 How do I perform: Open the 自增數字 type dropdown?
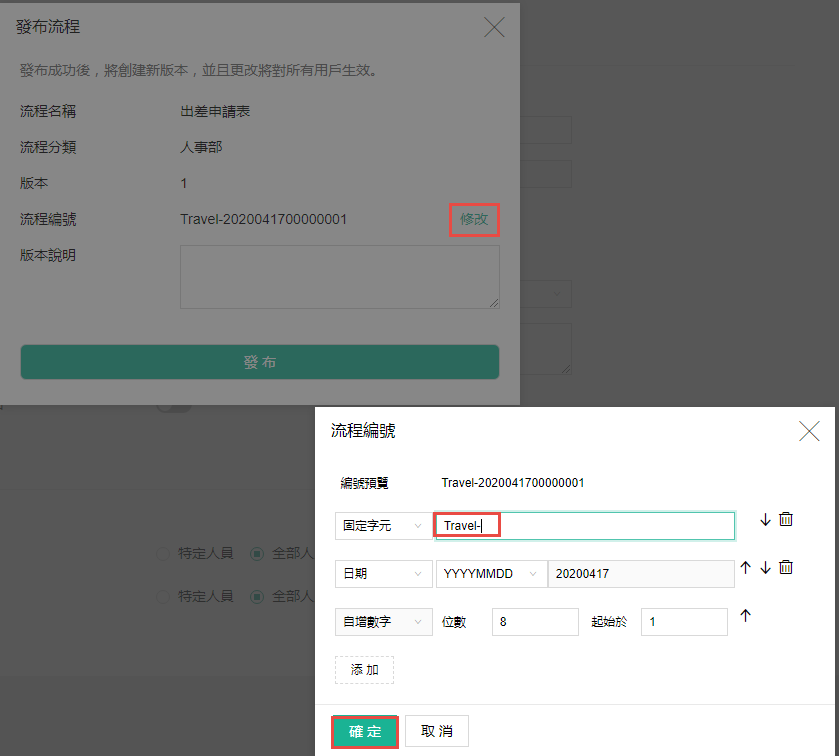tap(383, 622)
